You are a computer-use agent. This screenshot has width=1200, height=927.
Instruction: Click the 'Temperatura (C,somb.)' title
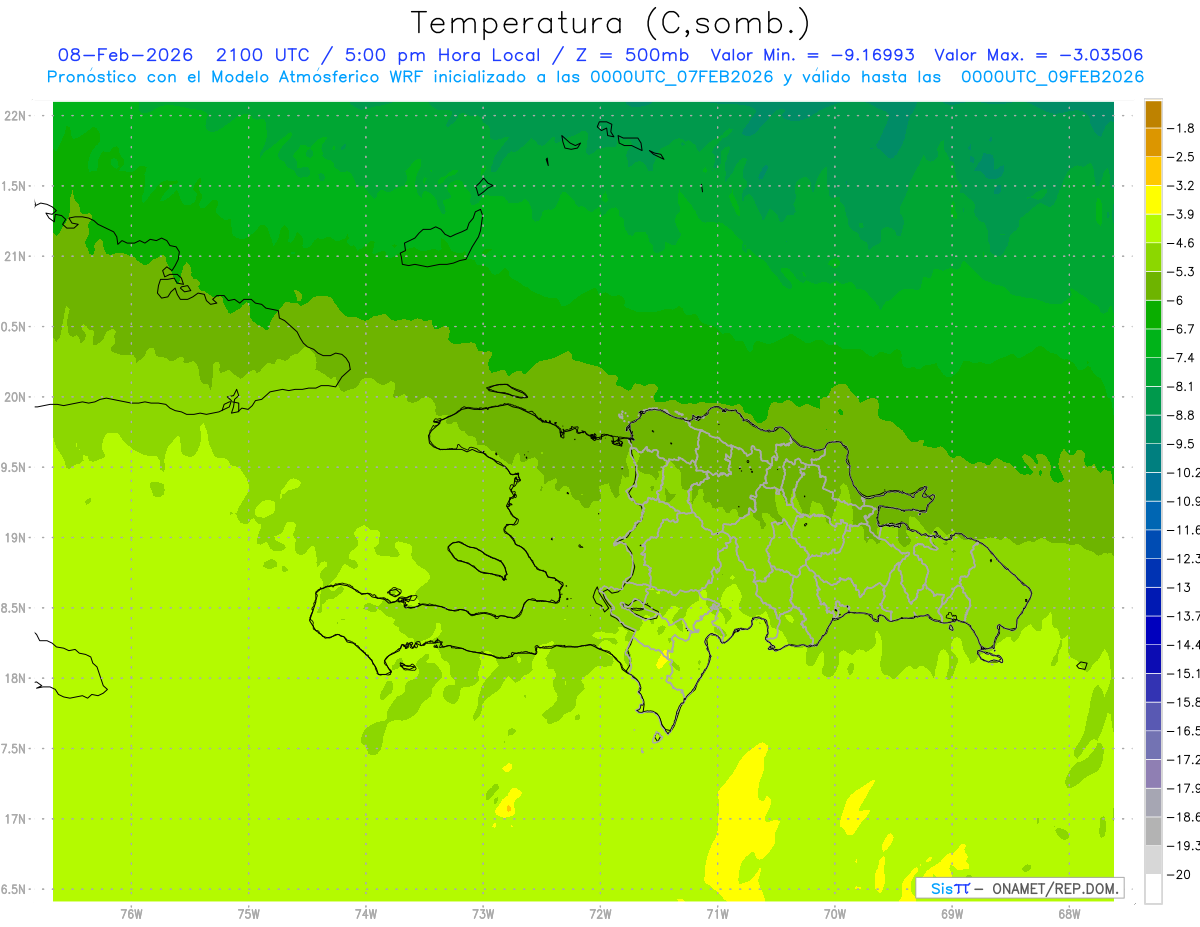pyautogui.click(x=611, y=22)
